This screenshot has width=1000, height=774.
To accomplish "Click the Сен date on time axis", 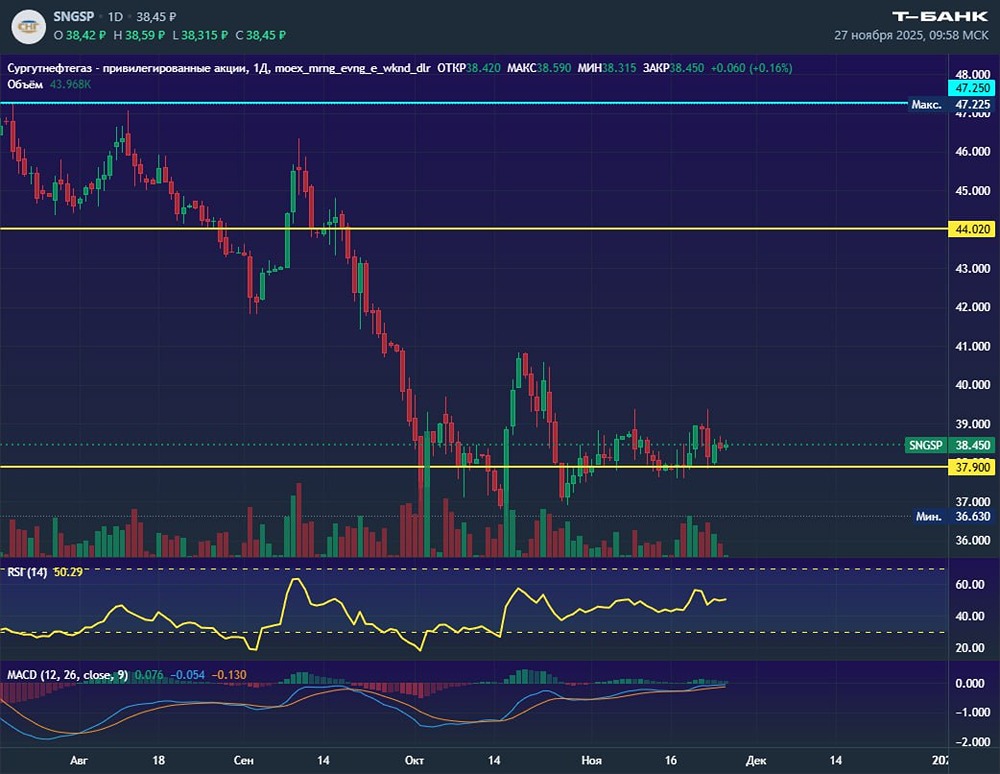I will click(x=243, y=761).
